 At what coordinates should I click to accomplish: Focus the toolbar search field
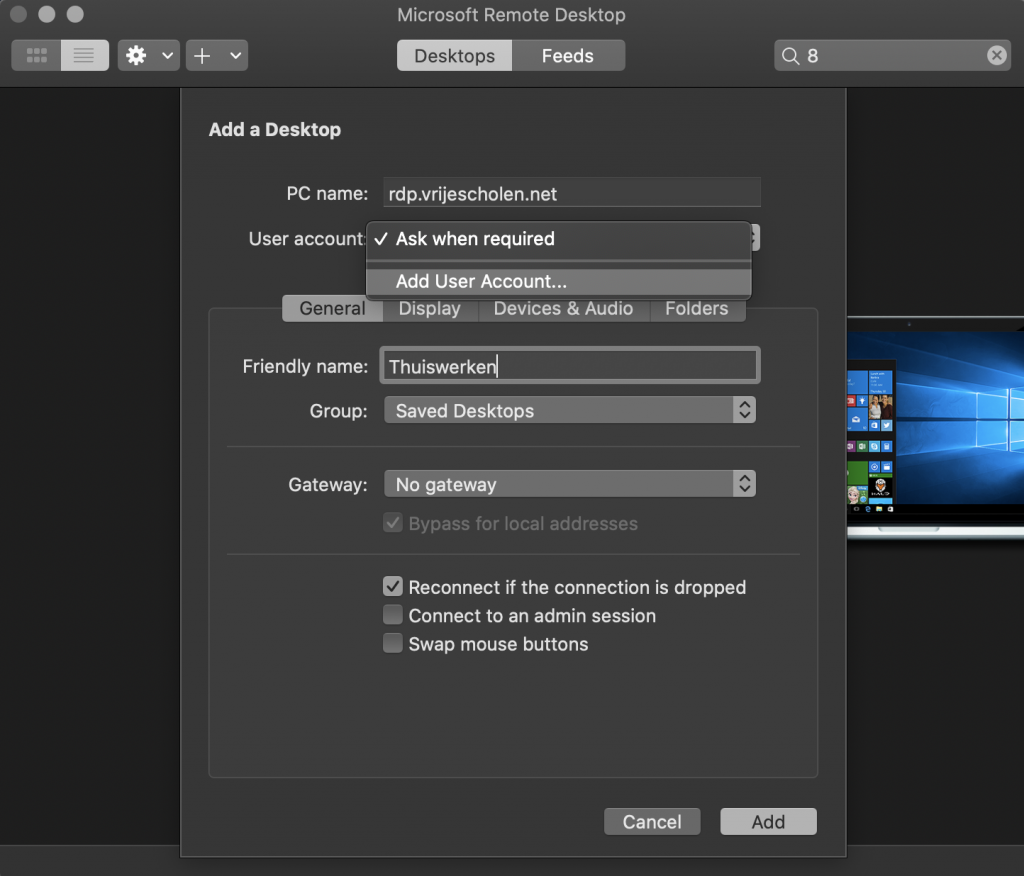click(892, 56)
